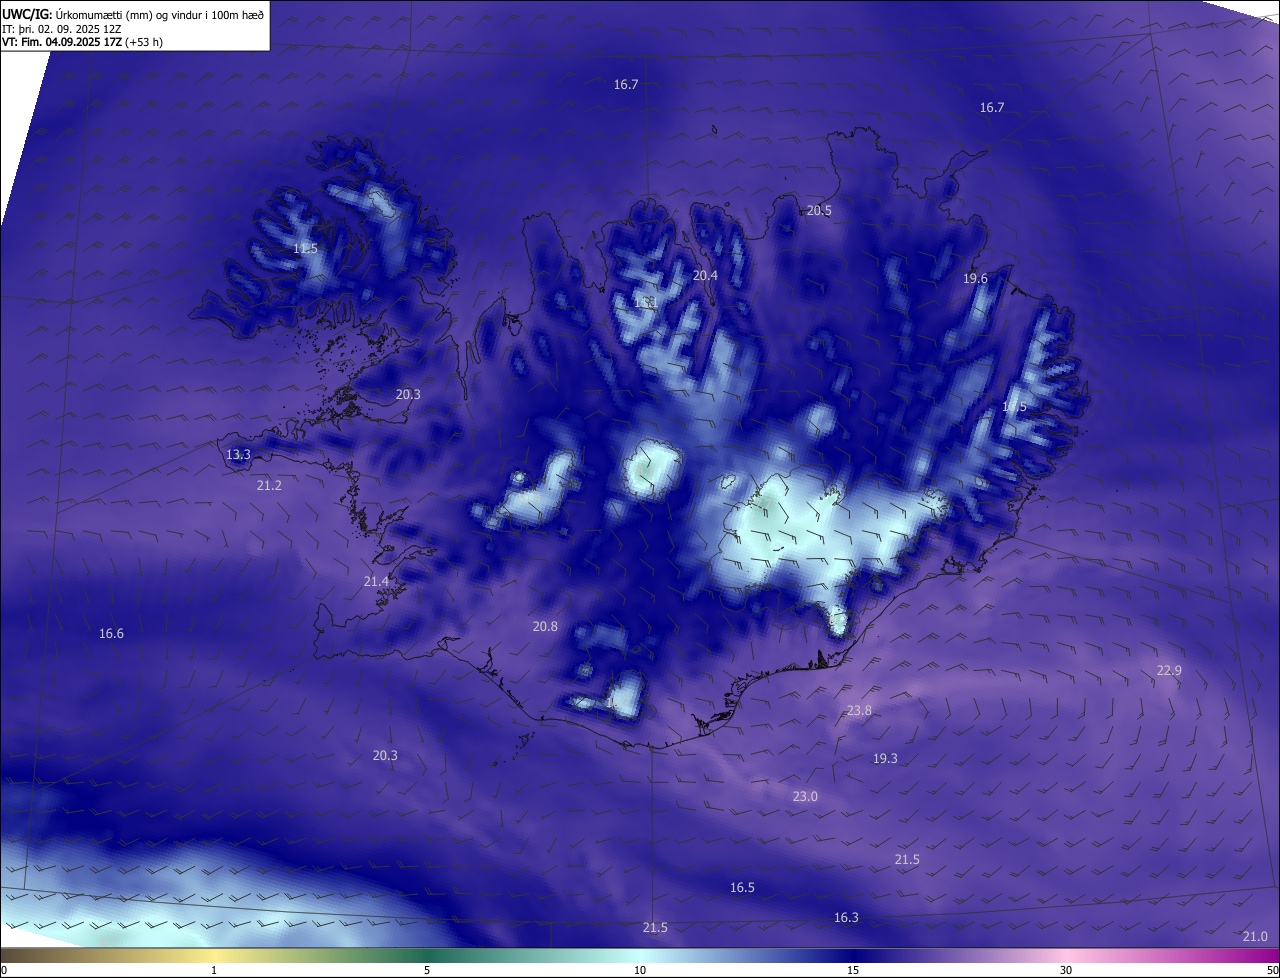The image size is (1280, 978).
Task: Click the 20.5 value label on the map
Action: [819, 211]
